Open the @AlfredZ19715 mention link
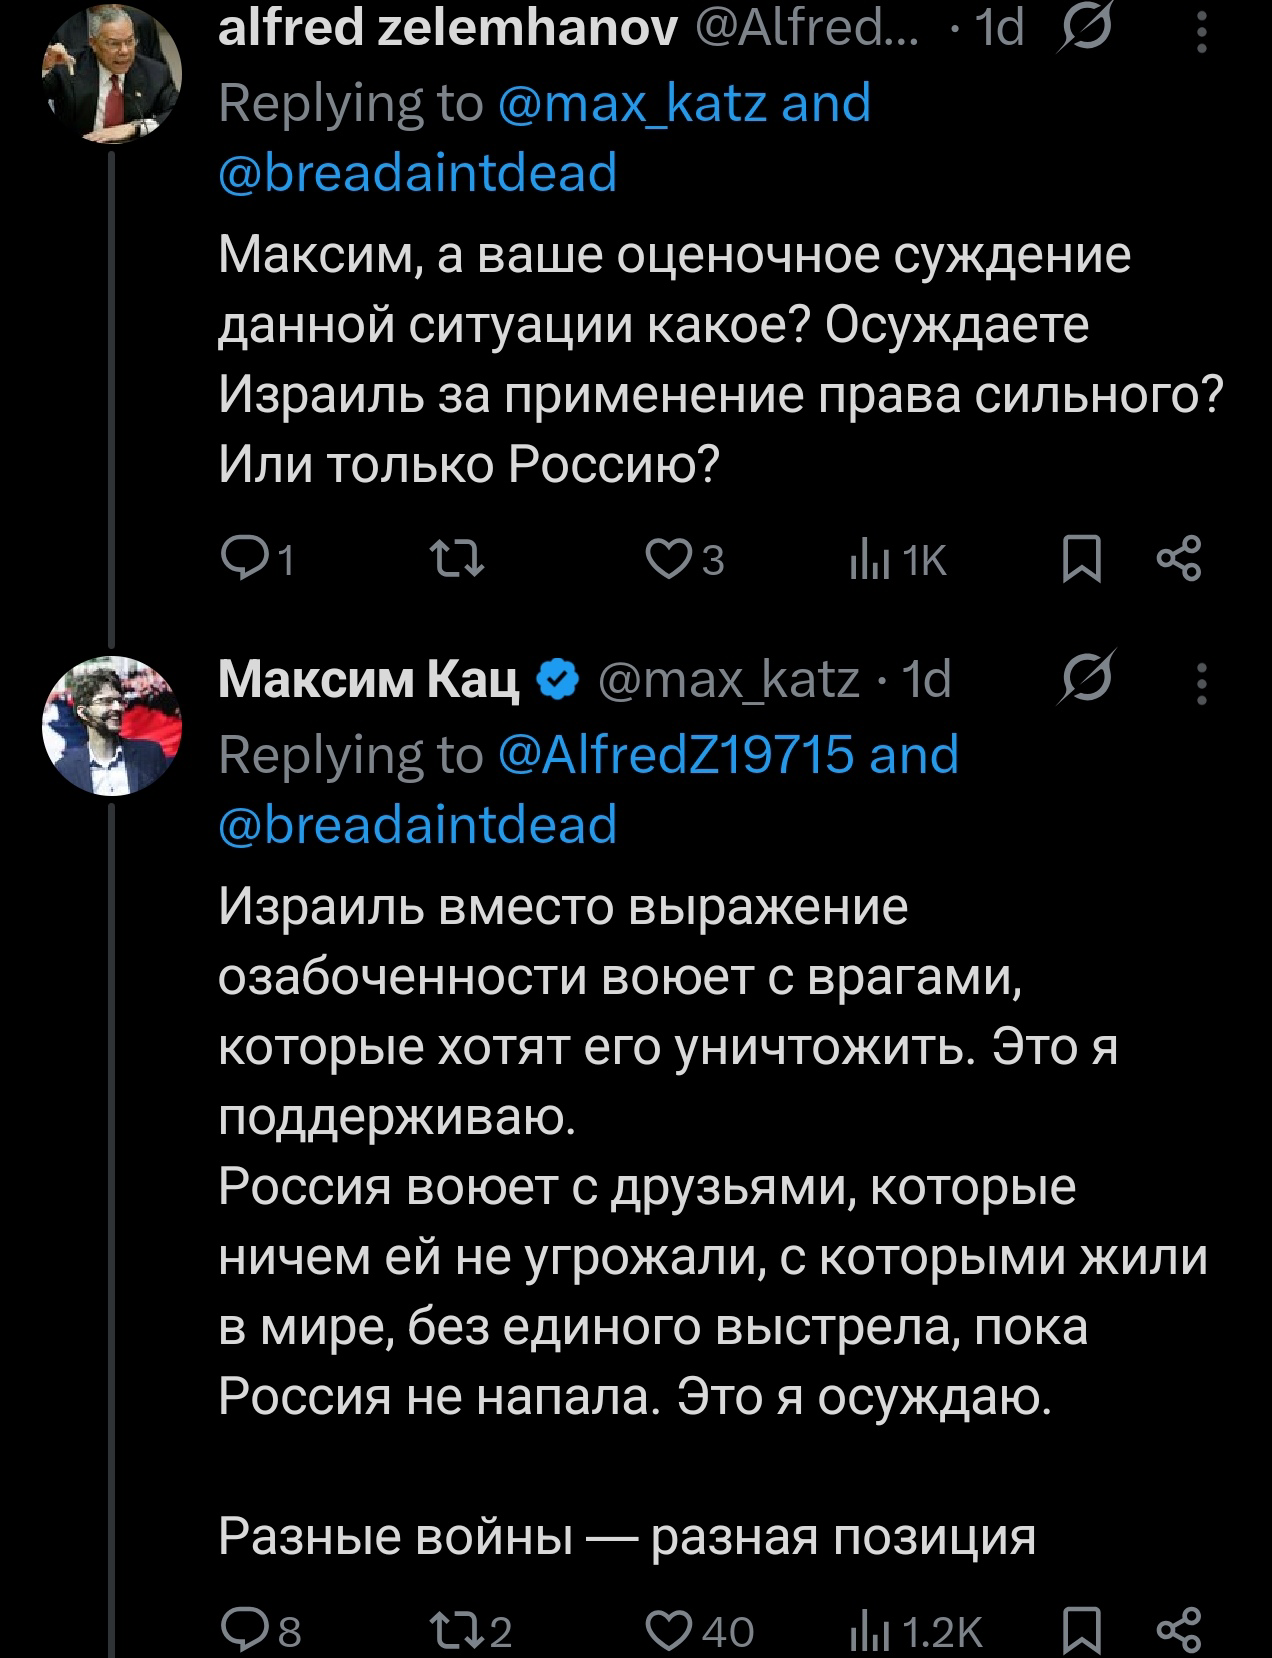The height and width of the screenshot is (1658, 1272). tap(677, 754)
